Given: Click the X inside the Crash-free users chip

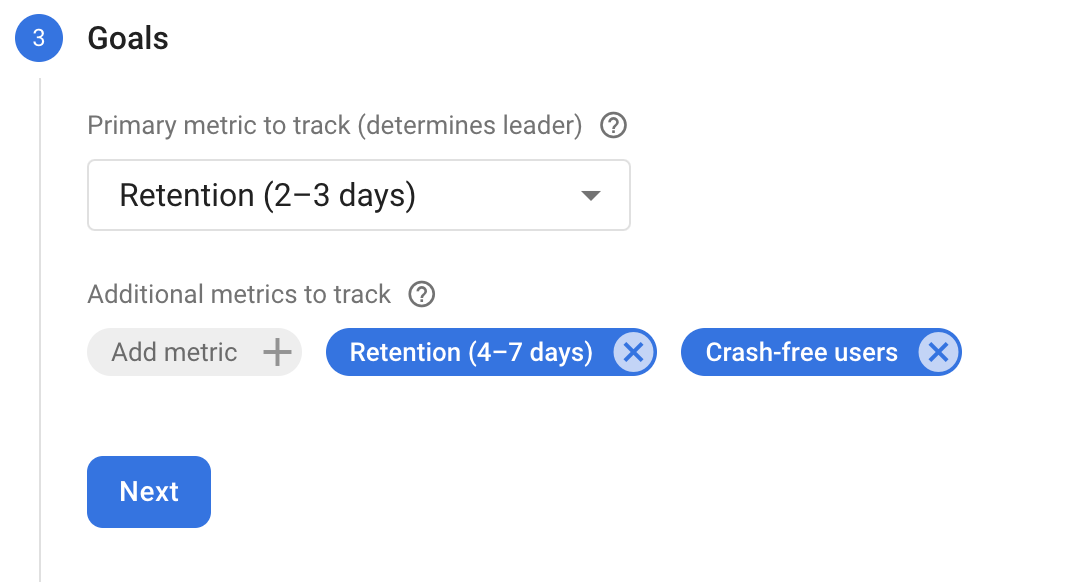Looking at the screenshot, I should pos(938,352).
